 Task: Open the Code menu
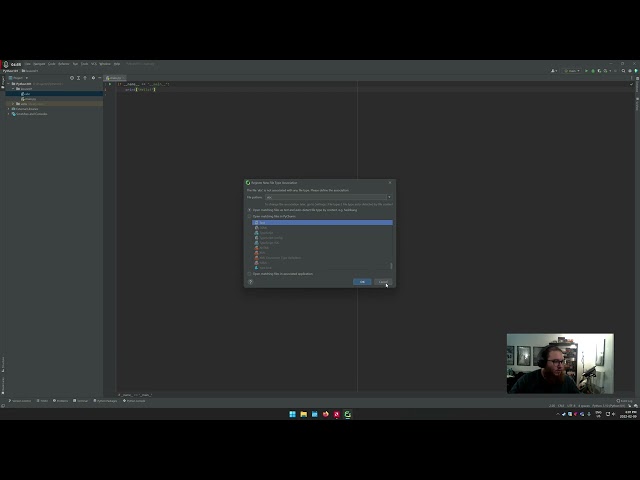coord(51,64)
